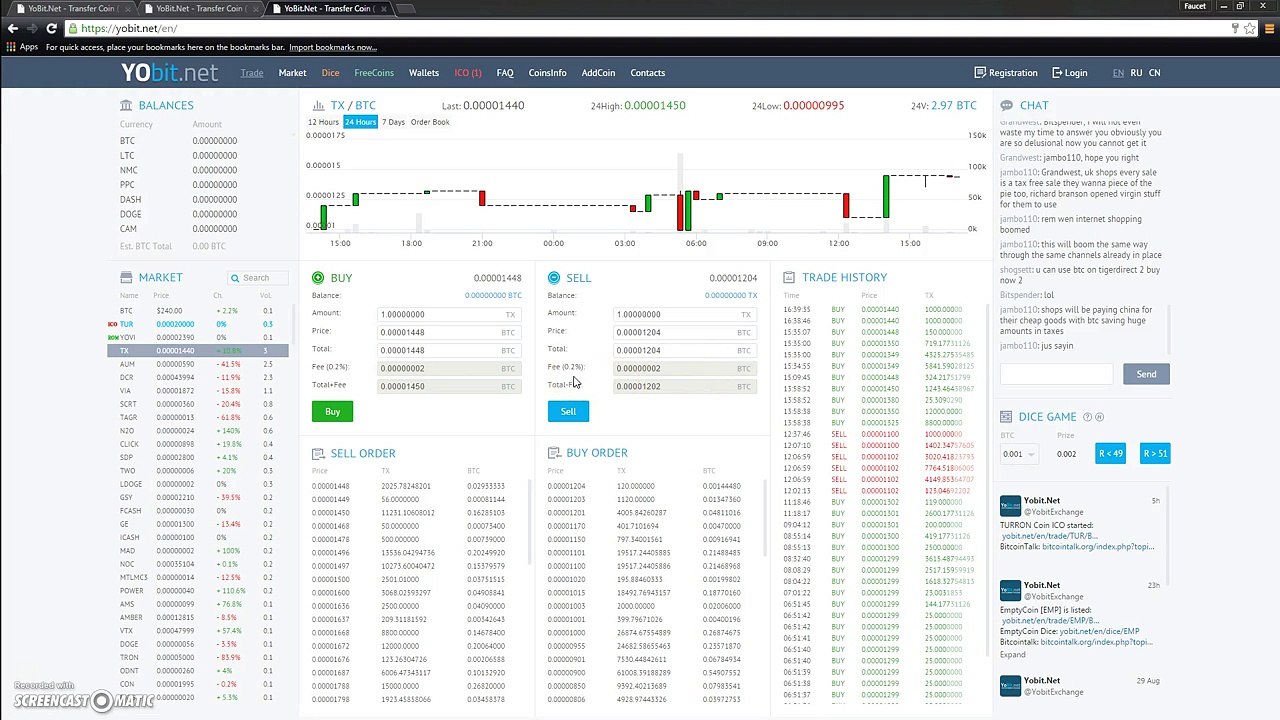Click the blue Sell button
This screenshot has height=720, width=1280.
point(568,411)
